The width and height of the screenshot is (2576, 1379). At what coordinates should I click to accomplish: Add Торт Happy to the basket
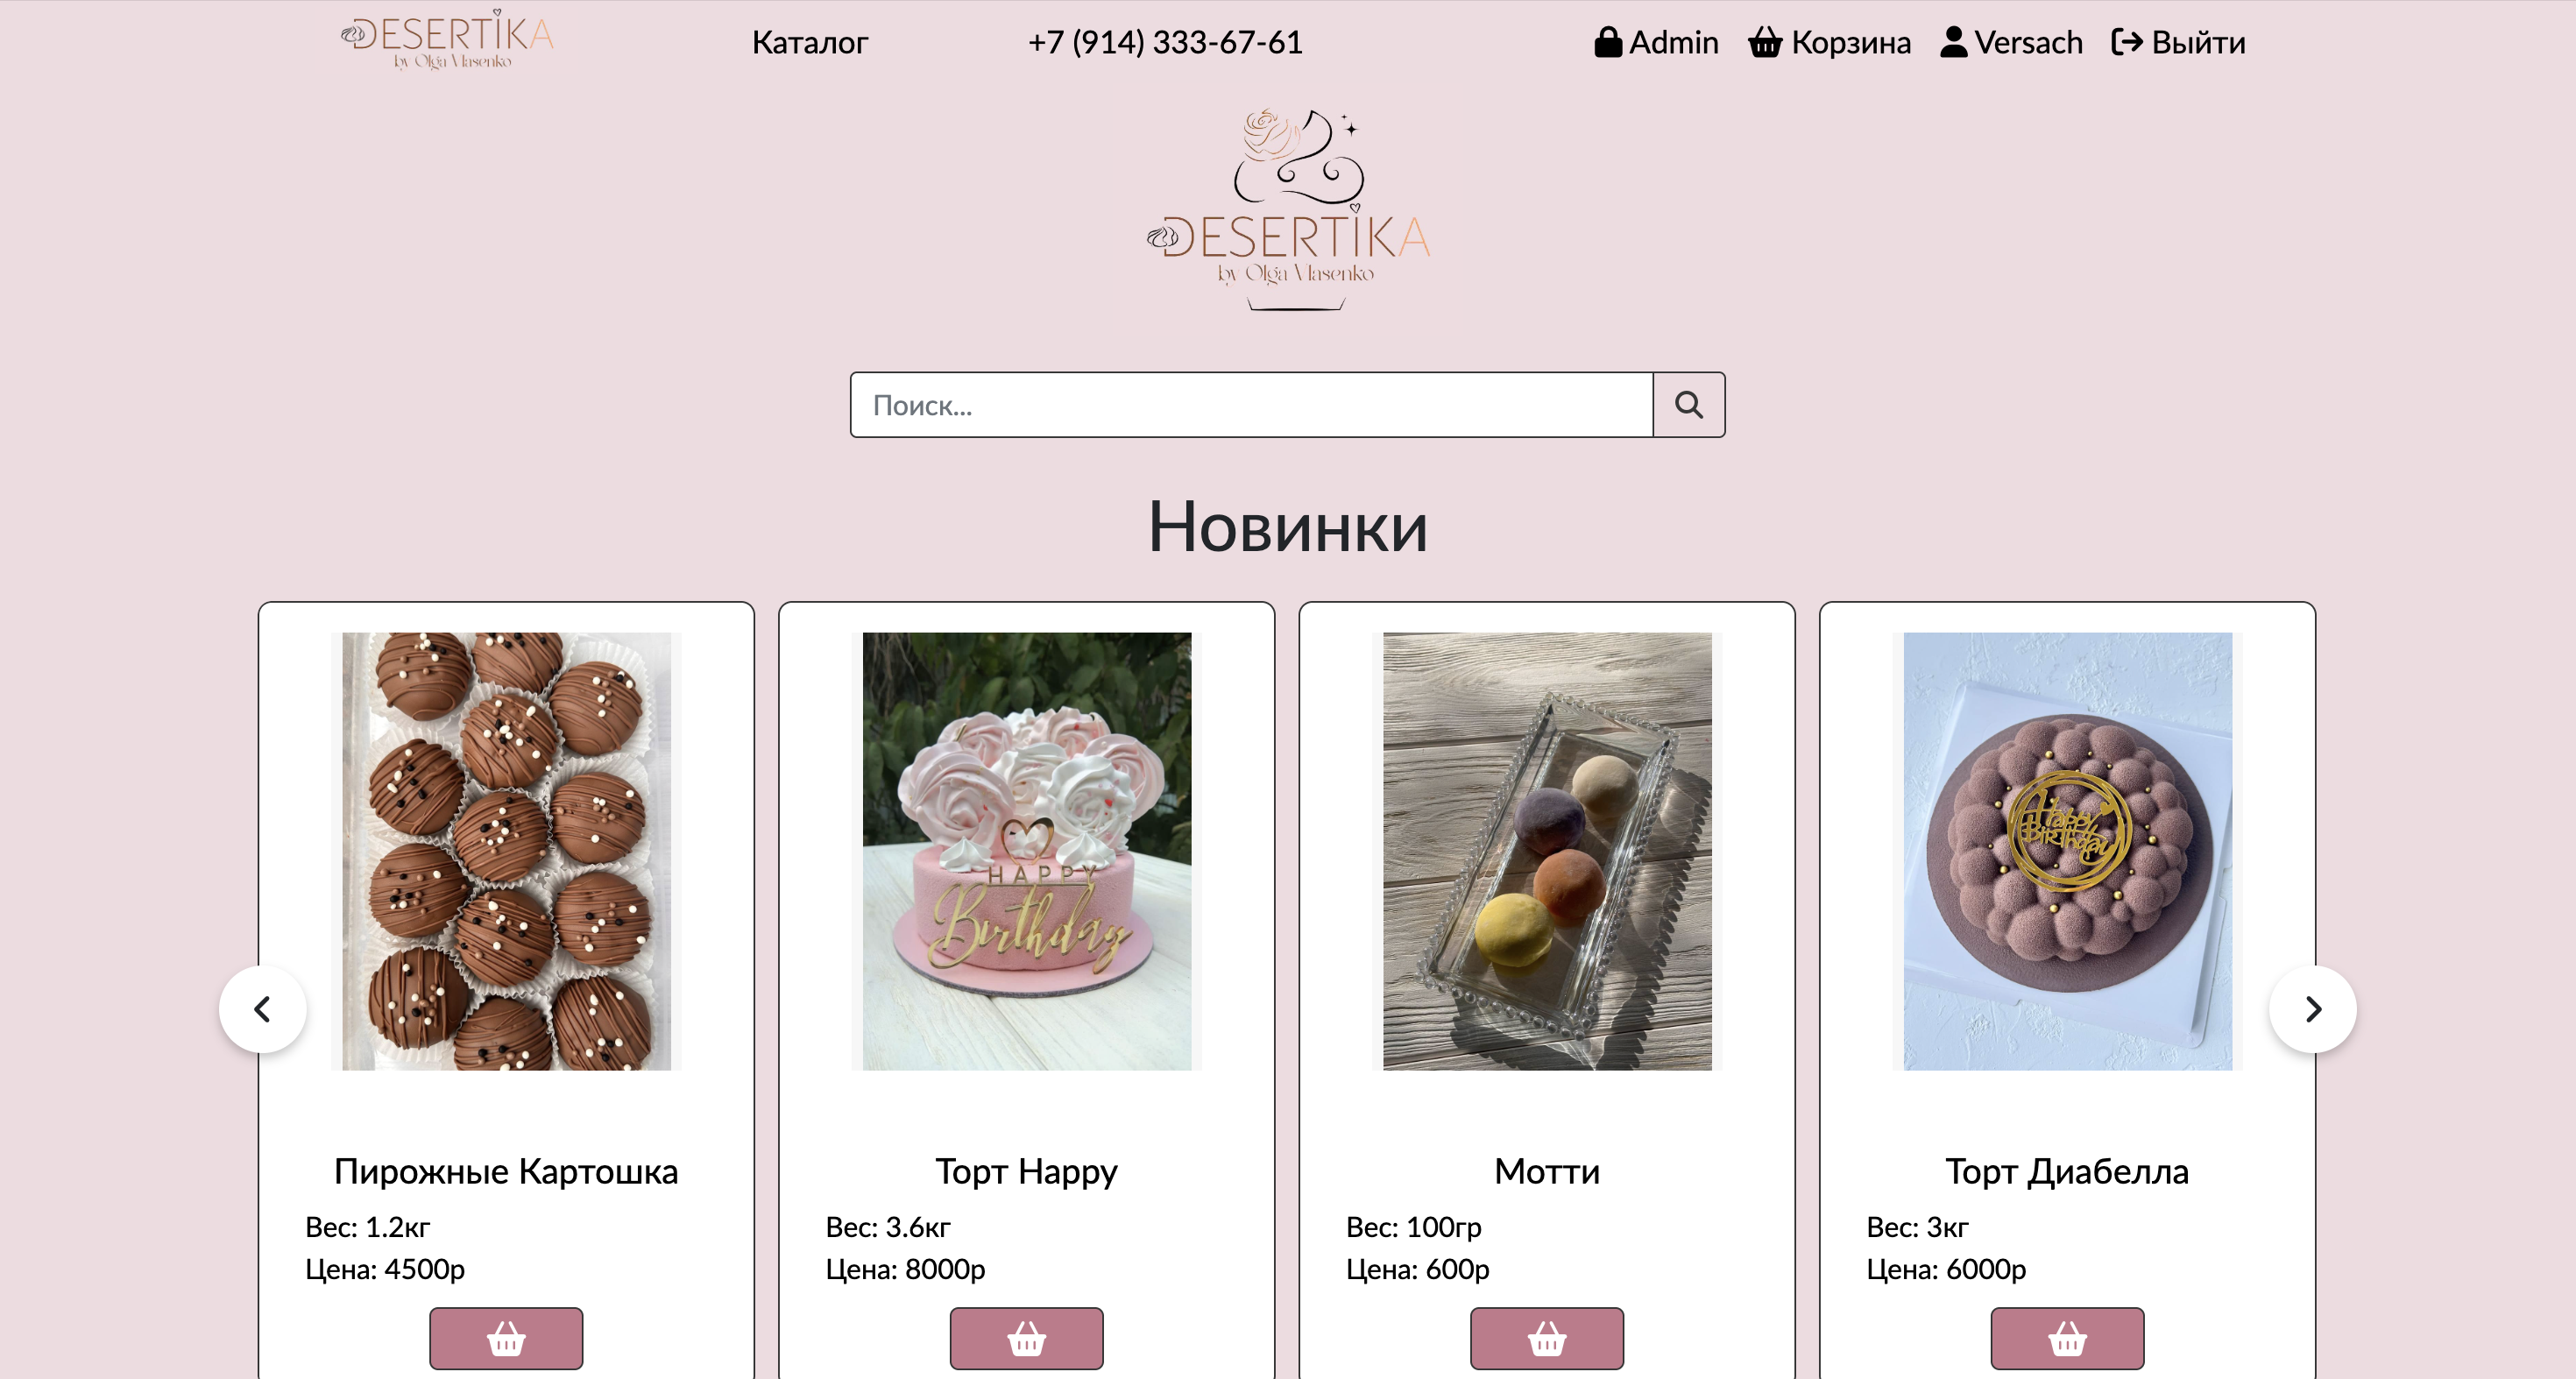coord(1026,1338)
